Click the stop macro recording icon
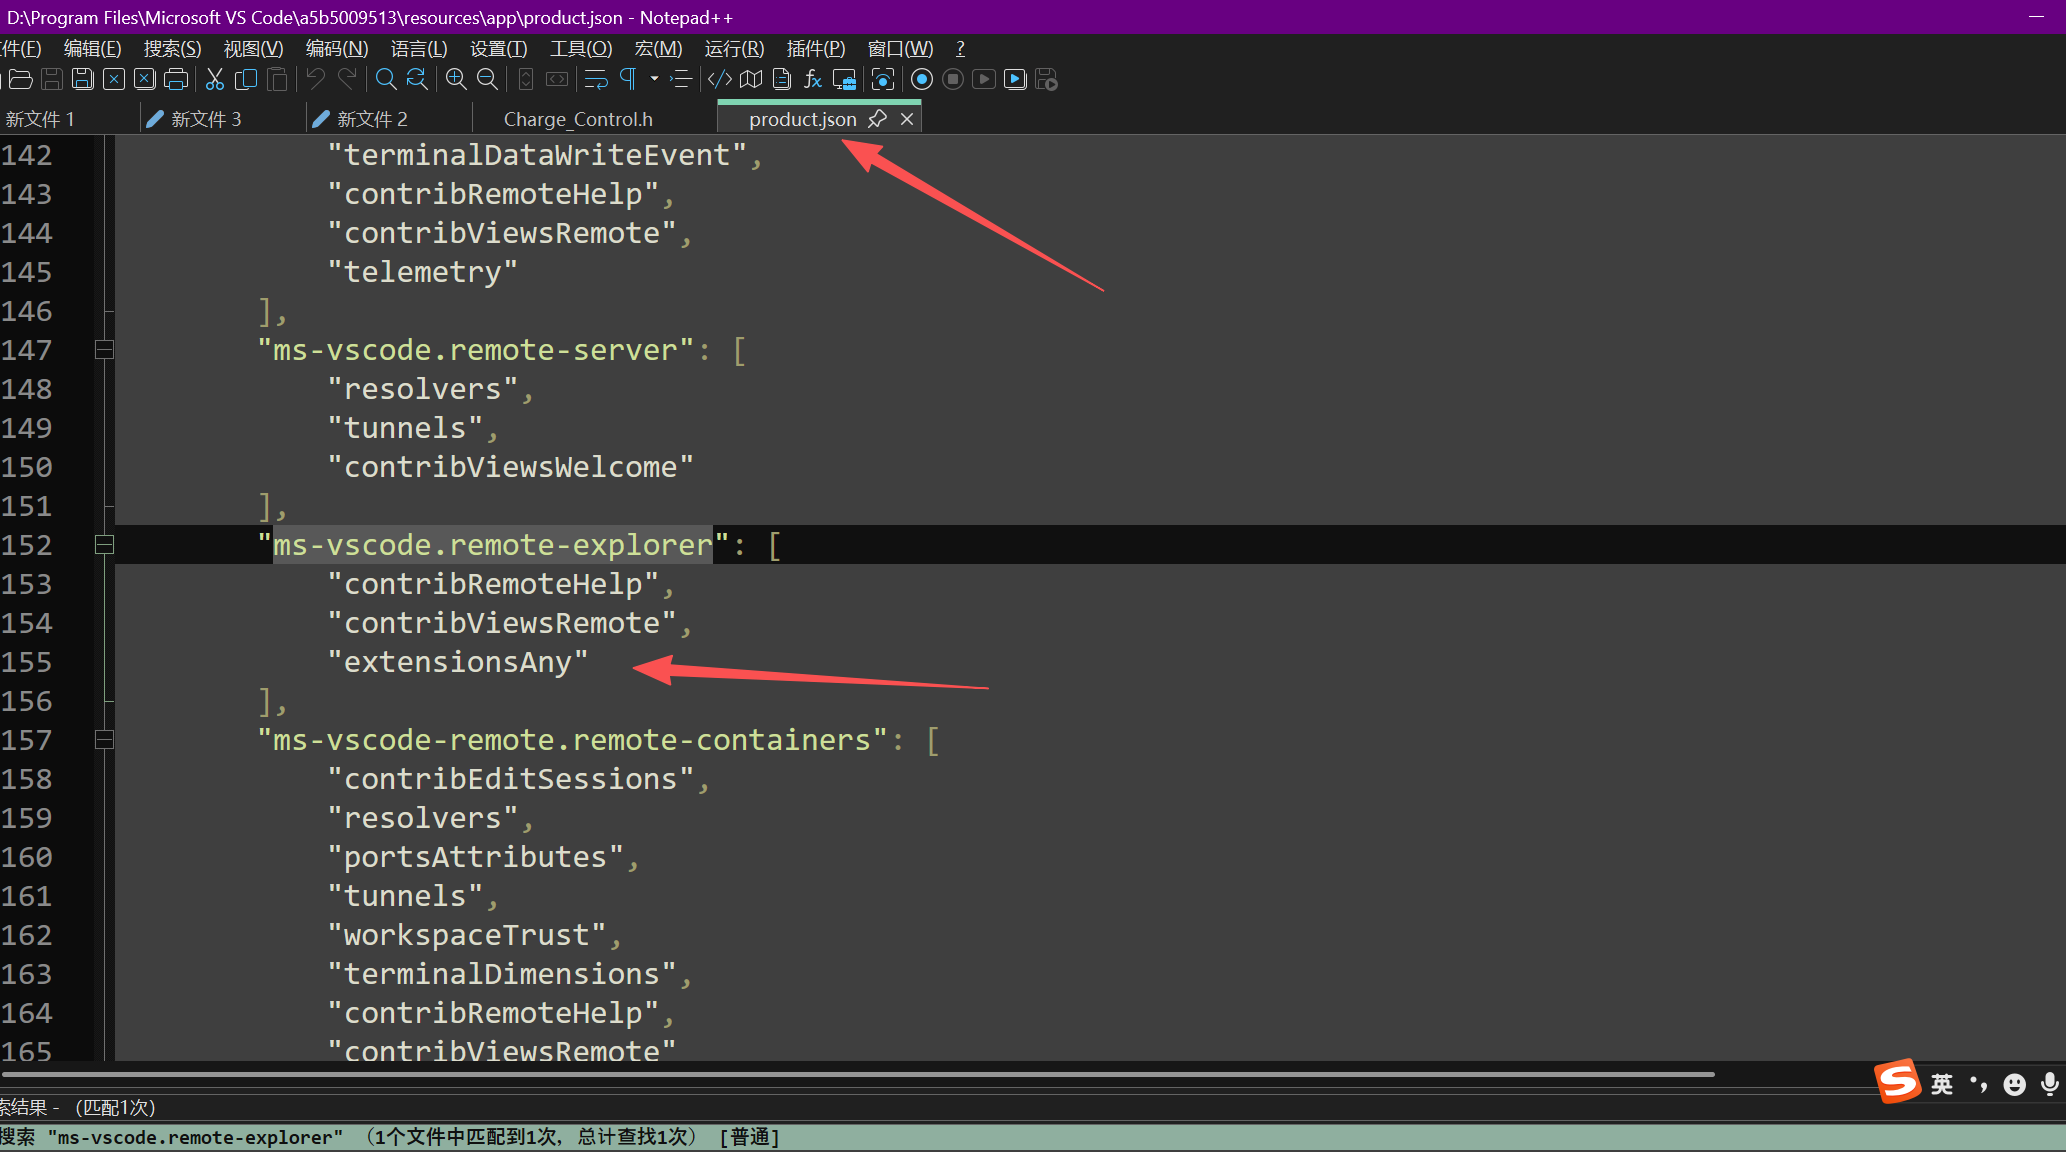Viewport: 2066px width, 1152px height. 953,79
